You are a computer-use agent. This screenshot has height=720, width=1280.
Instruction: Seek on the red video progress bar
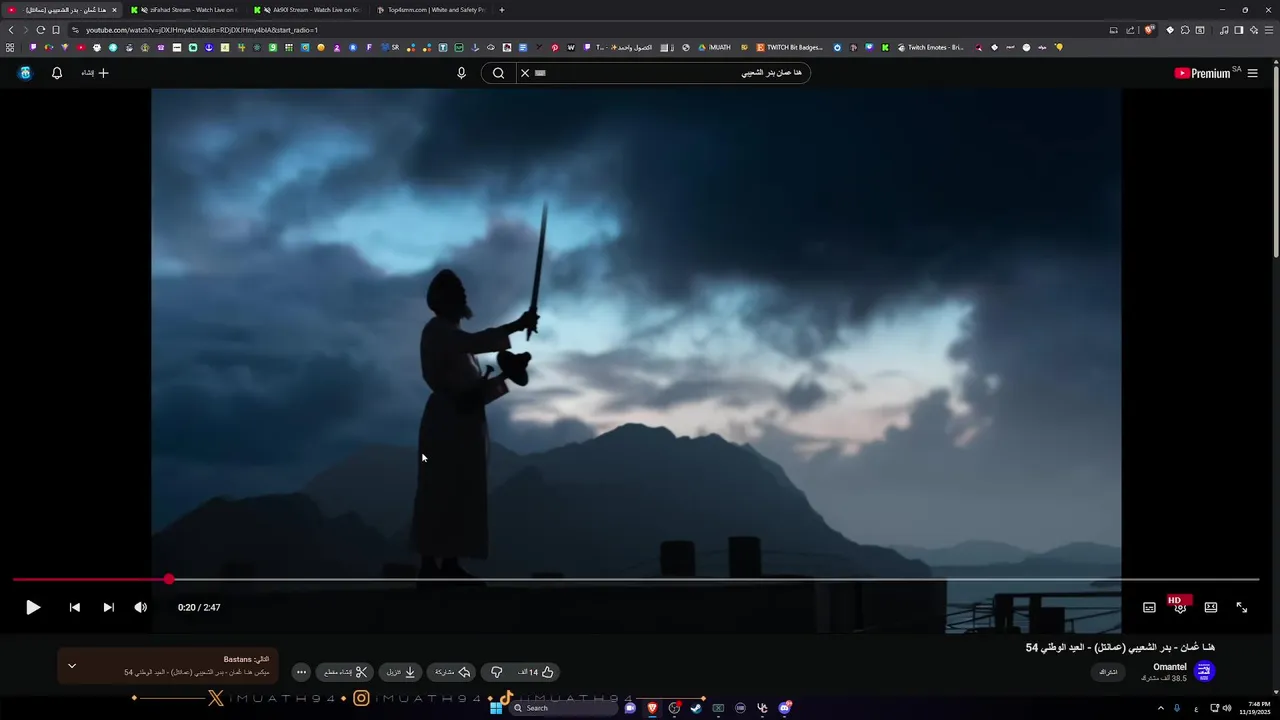coord(636,579)
